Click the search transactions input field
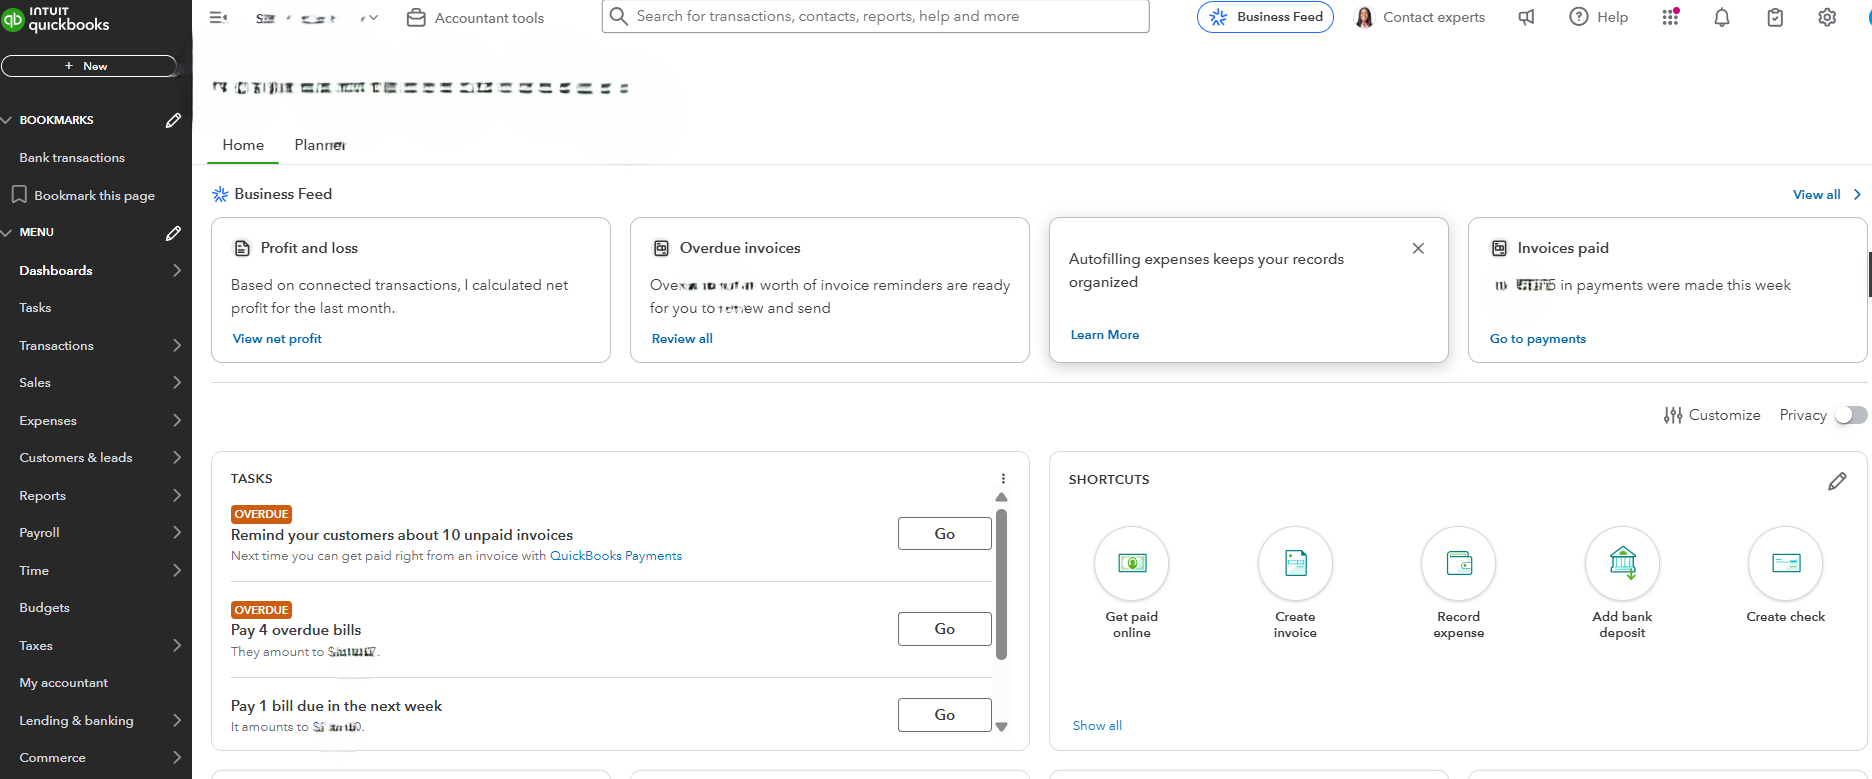Viewport: 1872px width, 779px height. tap(880, 16)
